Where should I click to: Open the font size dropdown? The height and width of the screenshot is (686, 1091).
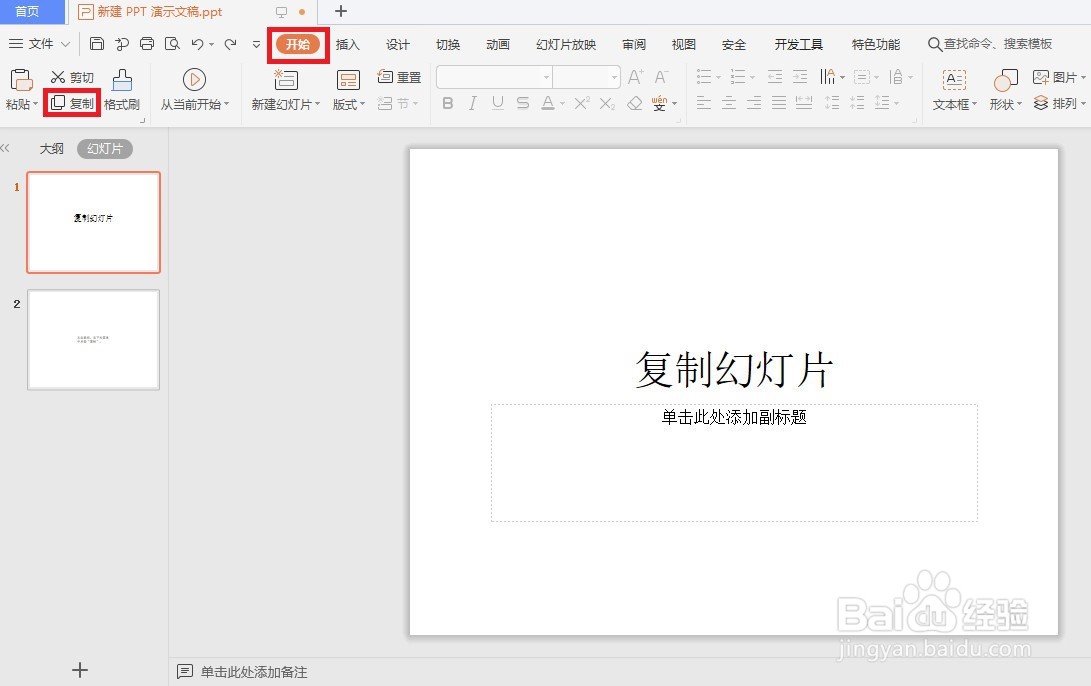614,77
